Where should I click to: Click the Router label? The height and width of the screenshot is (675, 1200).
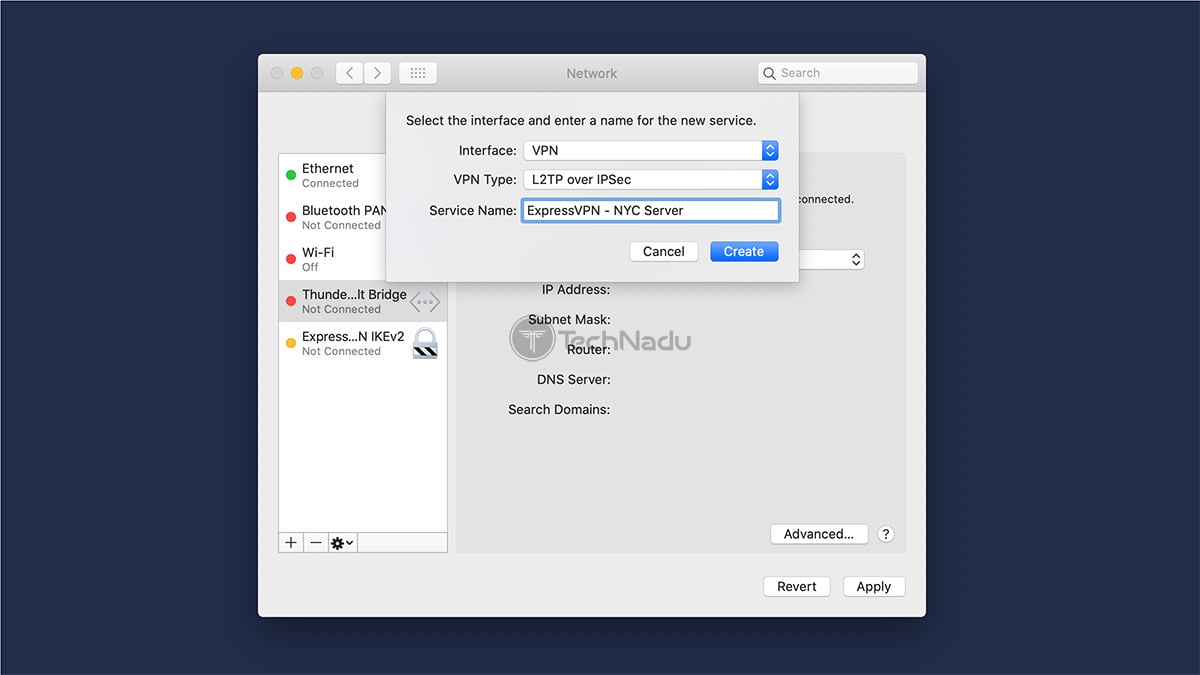pyautogui.click(x=588, y=350)
